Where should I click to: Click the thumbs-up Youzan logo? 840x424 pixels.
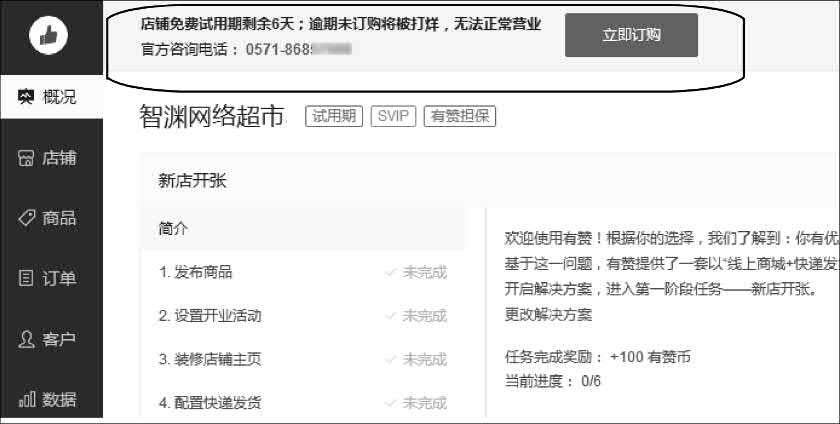[49, 35]
